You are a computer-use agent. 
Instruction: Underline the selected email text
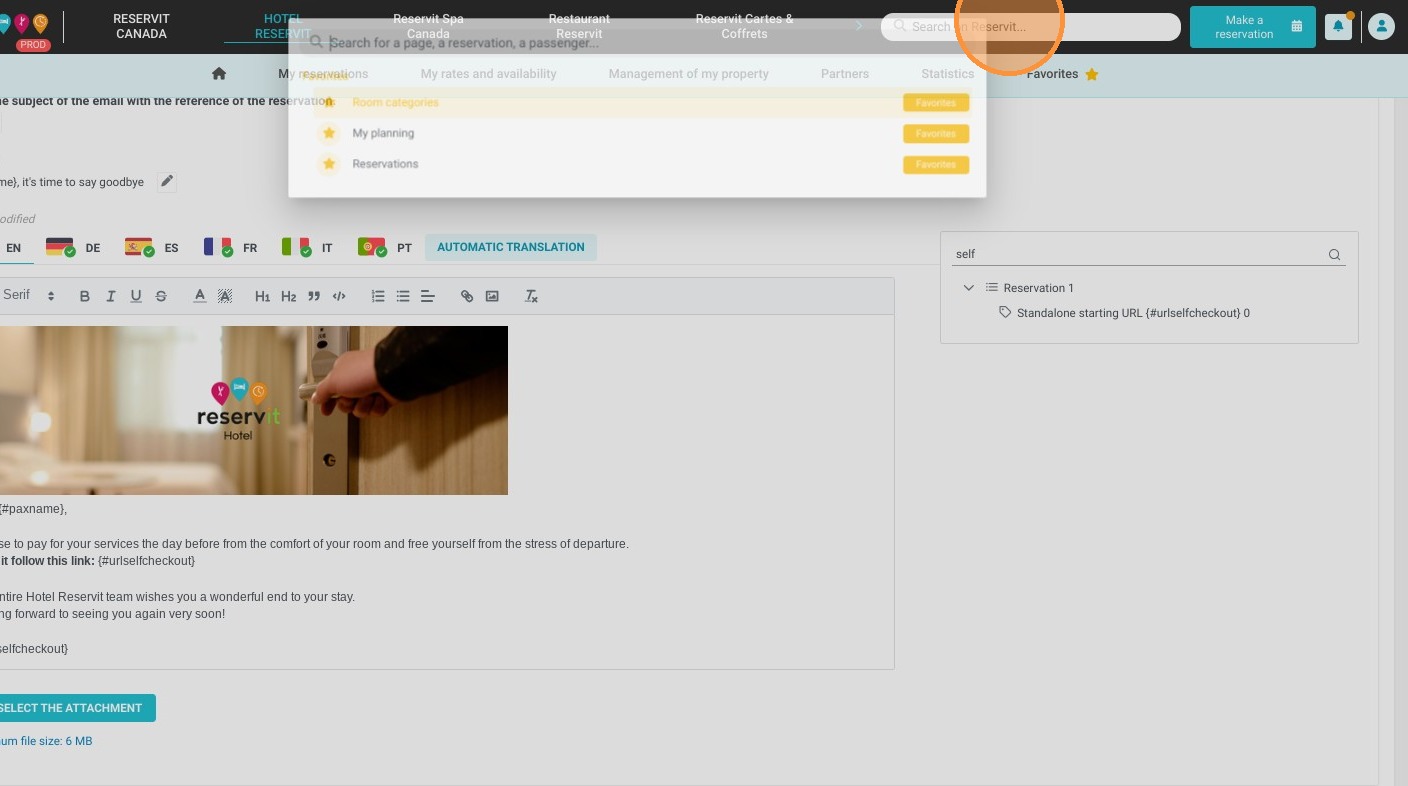pos(136,296)
